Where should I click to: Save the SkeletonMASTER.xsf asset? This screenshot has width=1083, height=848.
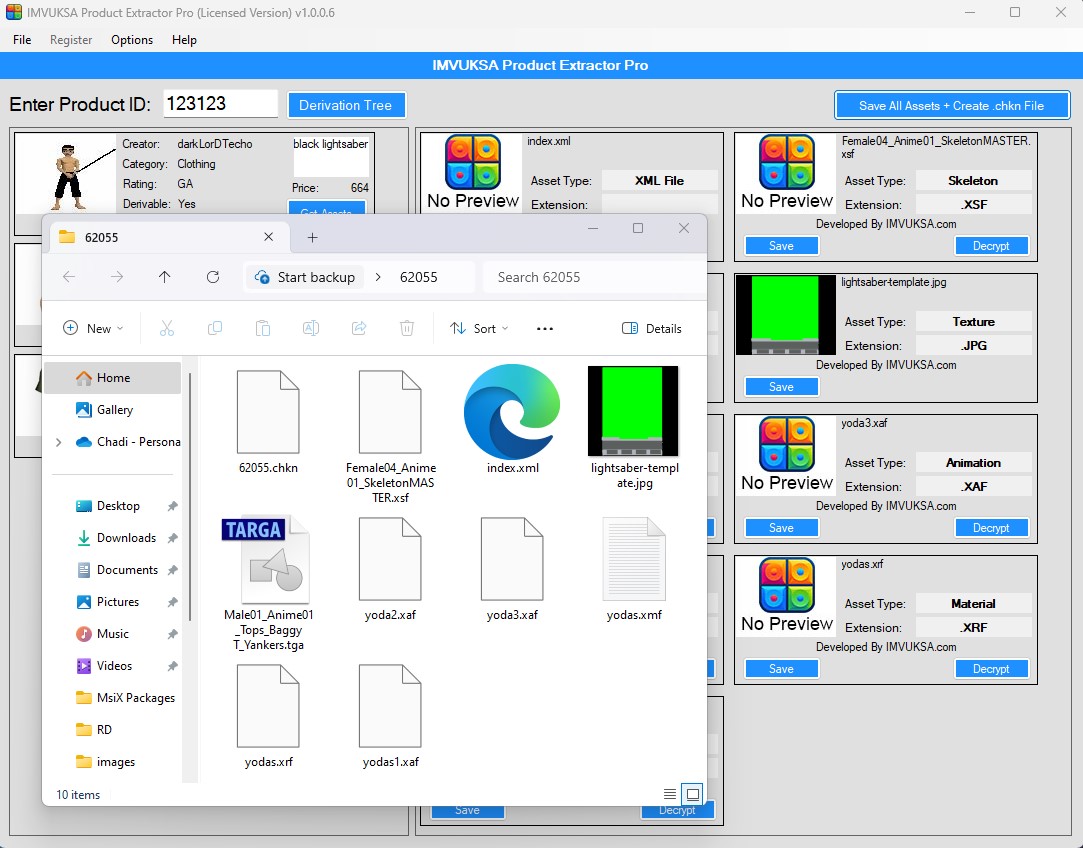(x=781, y=246)
